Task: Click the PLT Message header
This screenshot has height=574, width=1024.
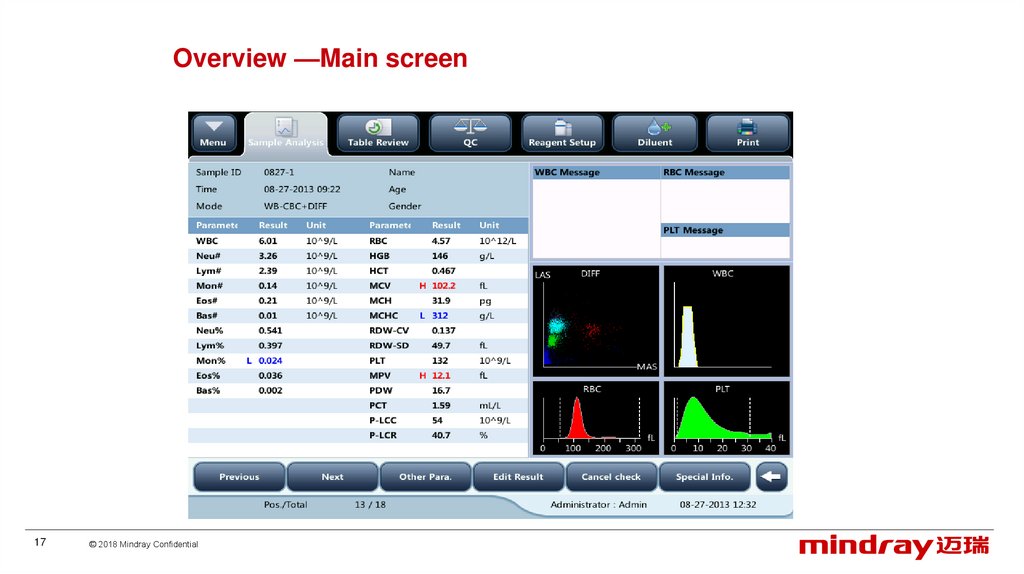Action: [726, 230]
